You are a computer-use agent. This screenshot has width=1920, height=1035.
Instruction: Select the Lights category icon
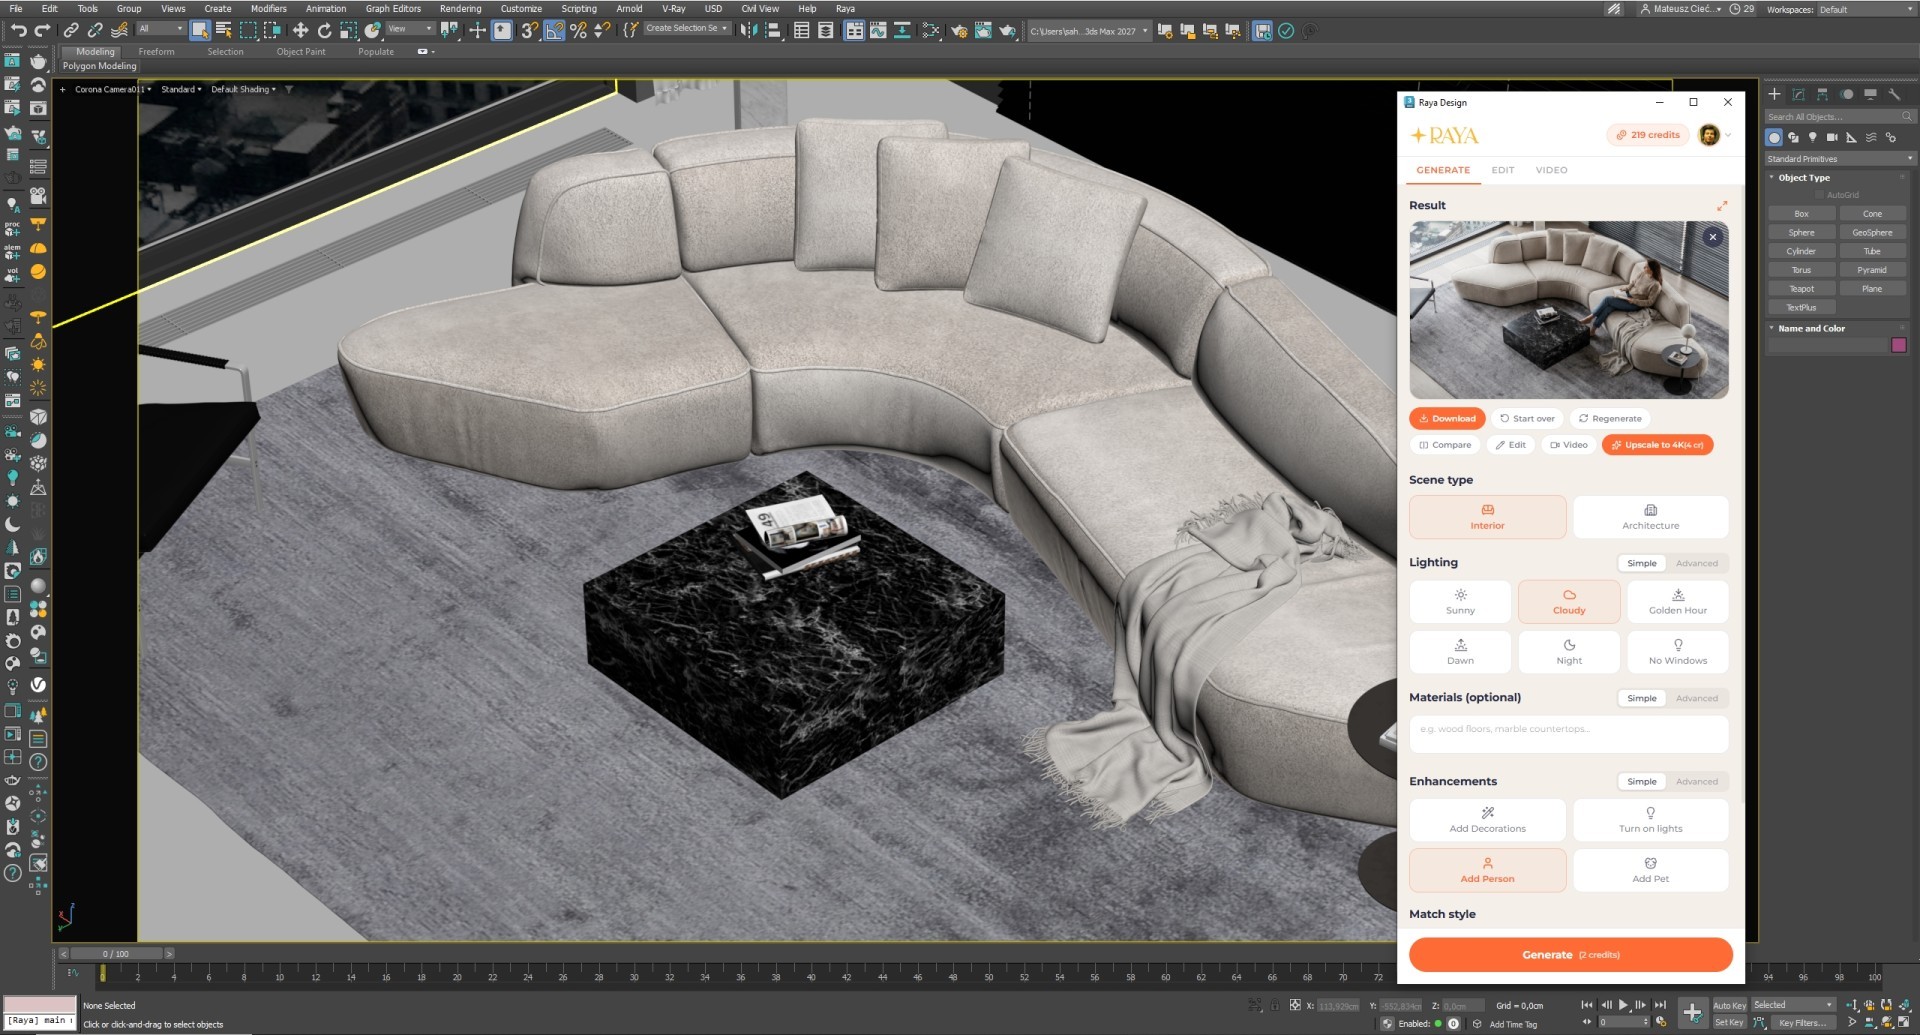click(1812, 137)
